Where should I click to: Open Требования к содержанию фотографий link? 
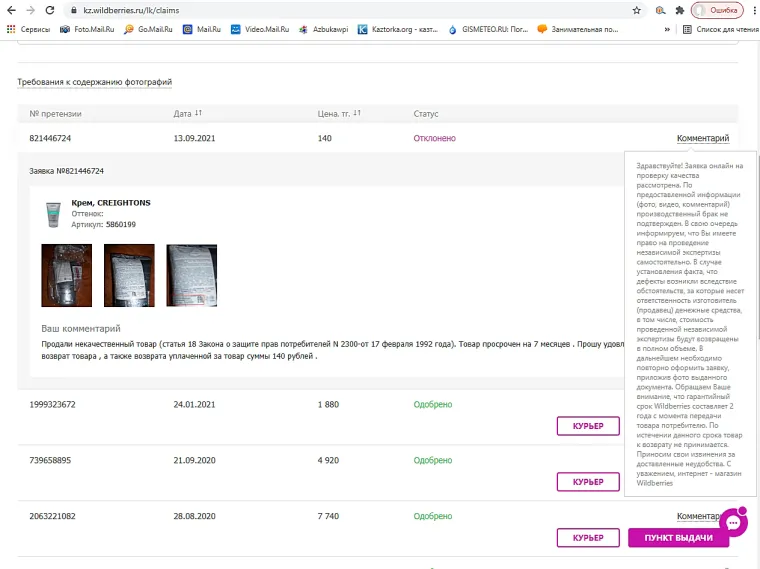(x=94, y=81)
